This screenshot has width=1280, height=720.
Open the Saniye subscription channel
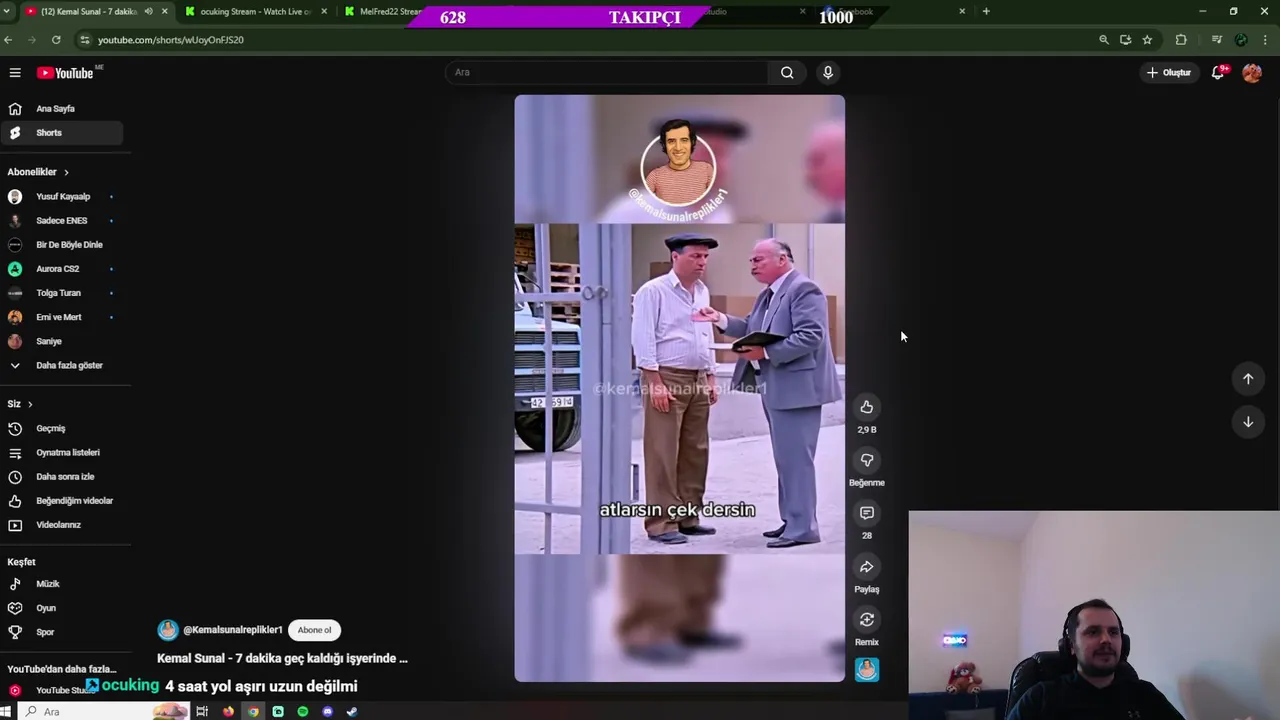coord(62,341)
